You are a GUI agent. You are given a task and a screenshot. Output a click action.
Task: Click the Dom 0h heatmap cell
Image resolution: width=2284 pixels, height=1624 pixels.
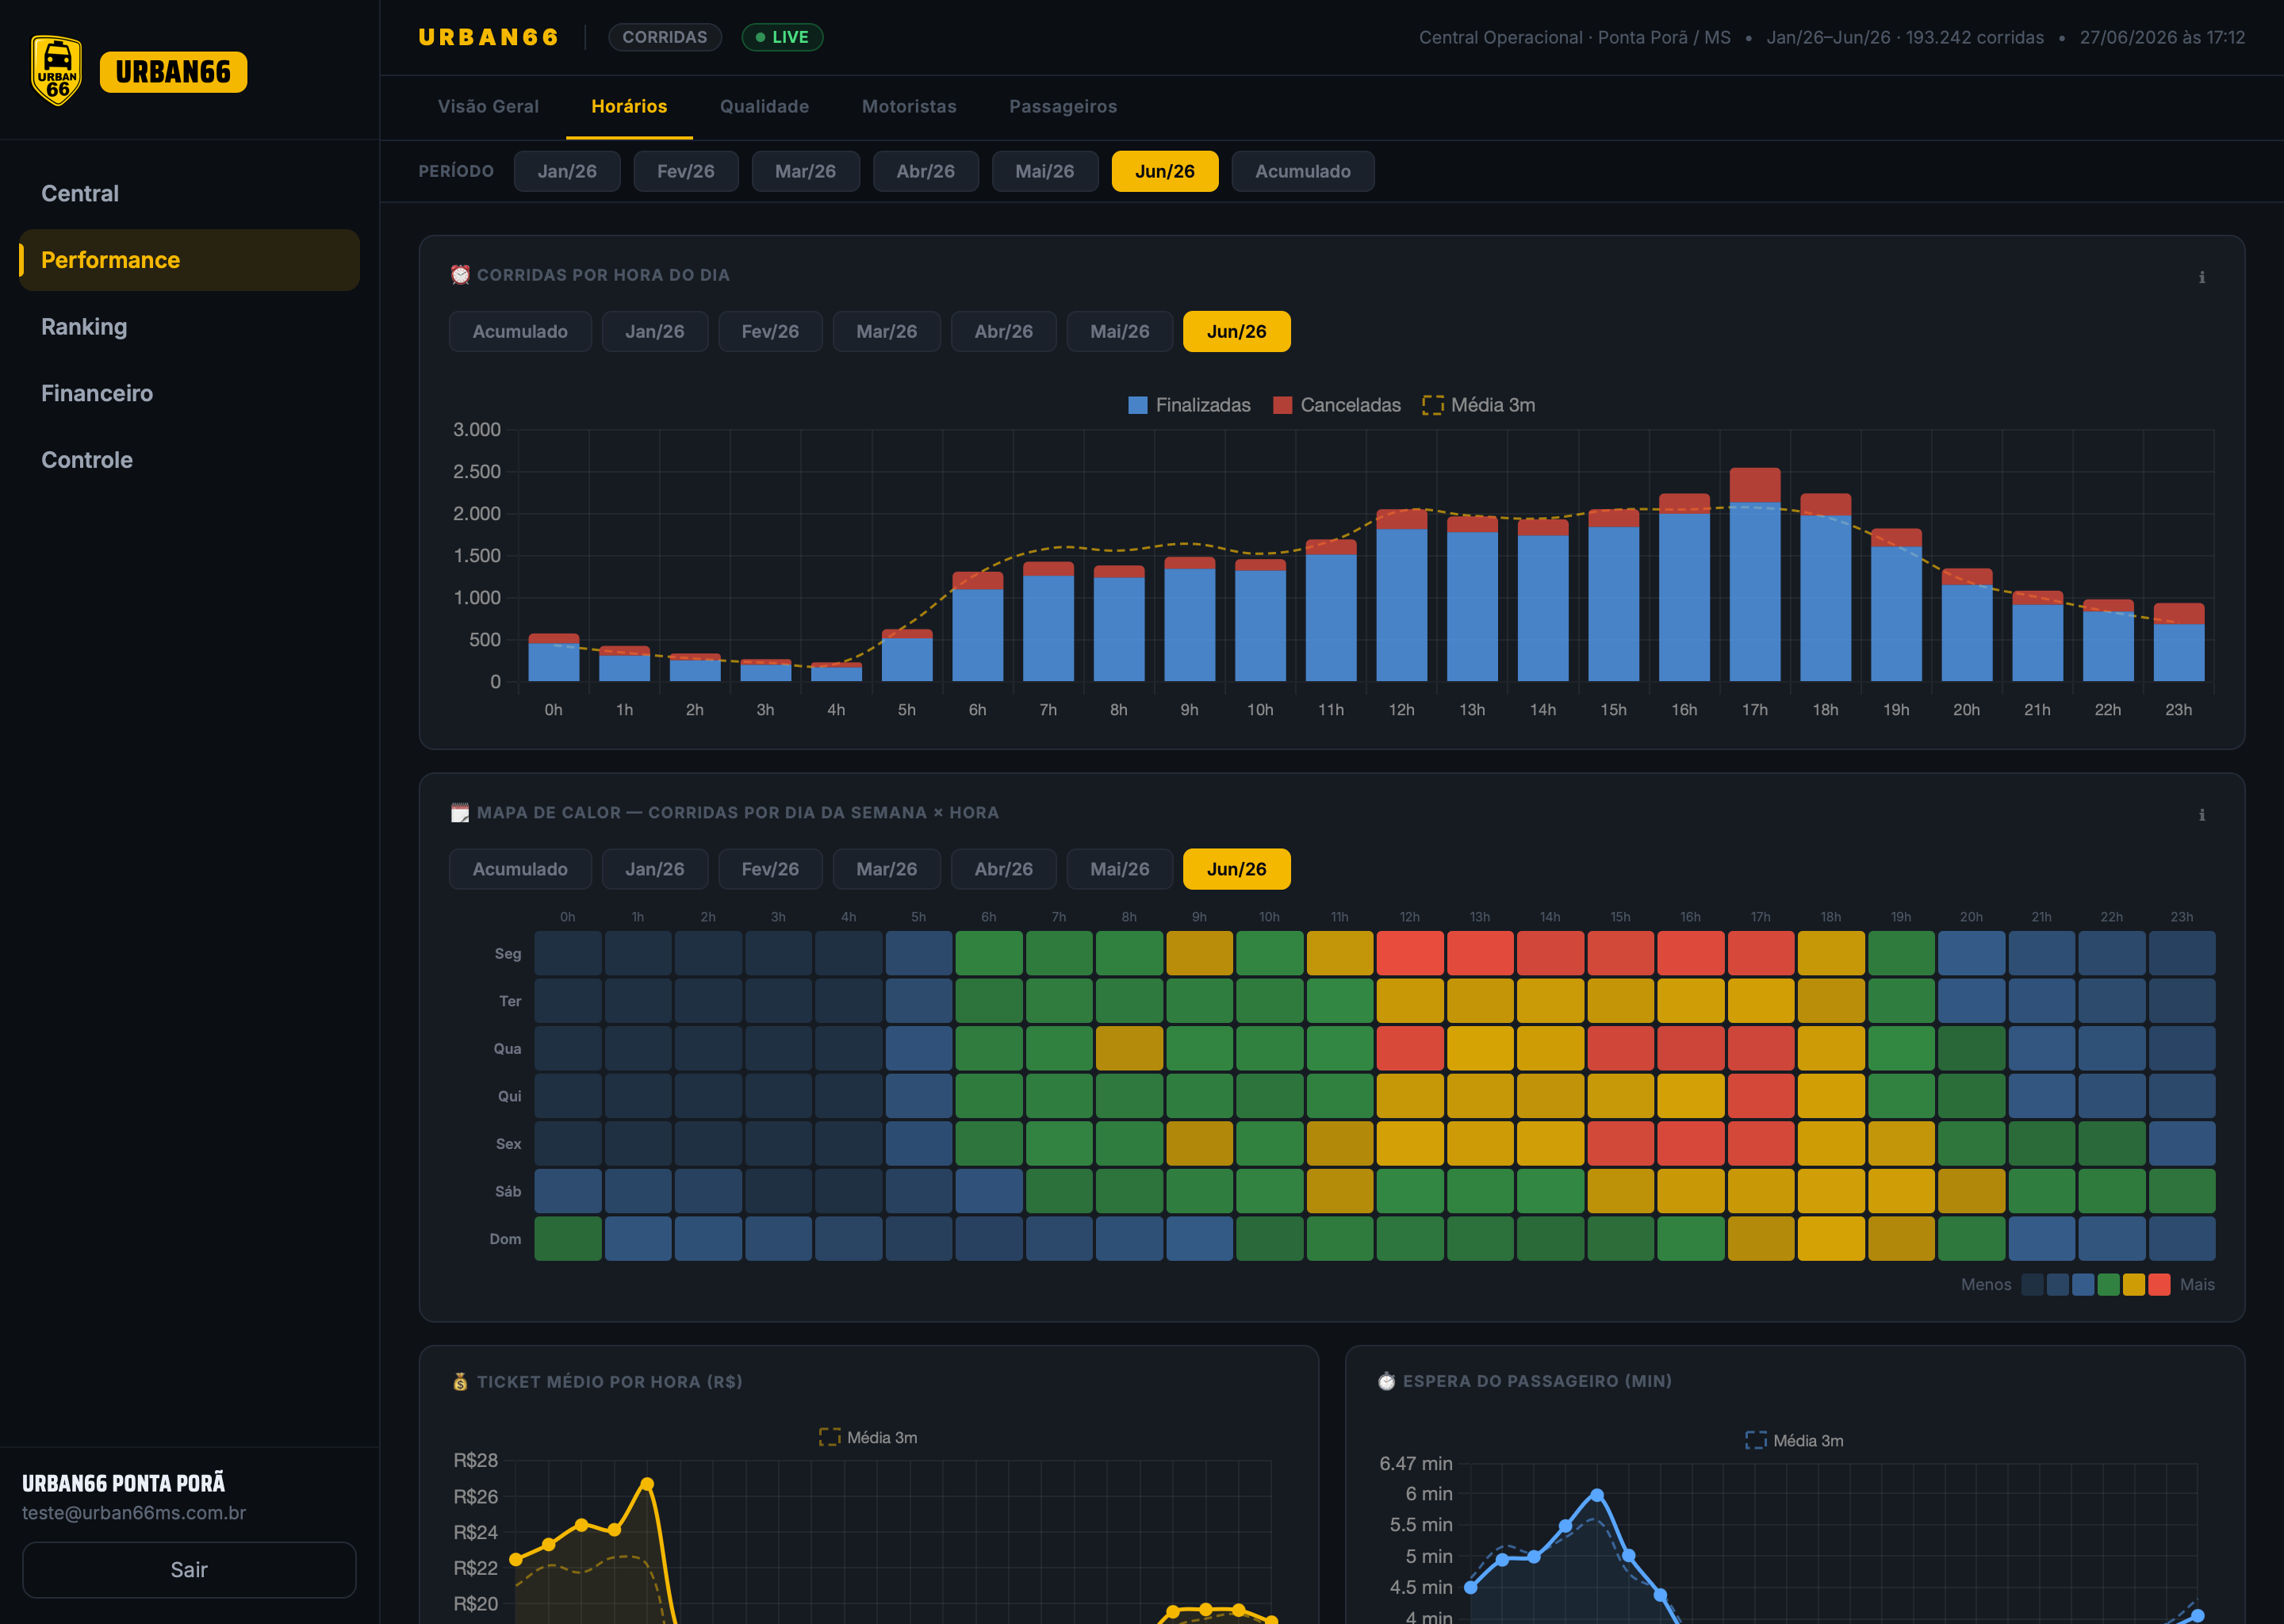pyautogui.click(x=568, y=1238)
